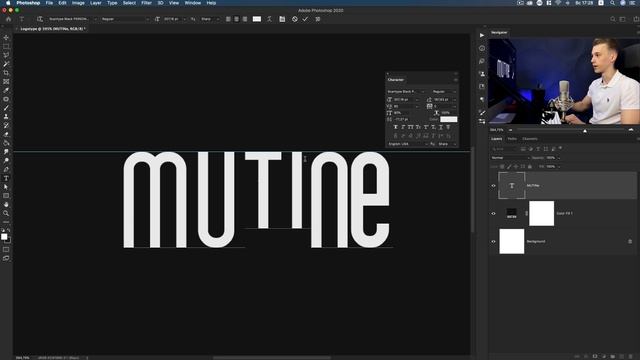Center text in options bar
Image resolution: width=640 pixels, height=360 pixels.
pyautogui.click(x=237, y=19)
